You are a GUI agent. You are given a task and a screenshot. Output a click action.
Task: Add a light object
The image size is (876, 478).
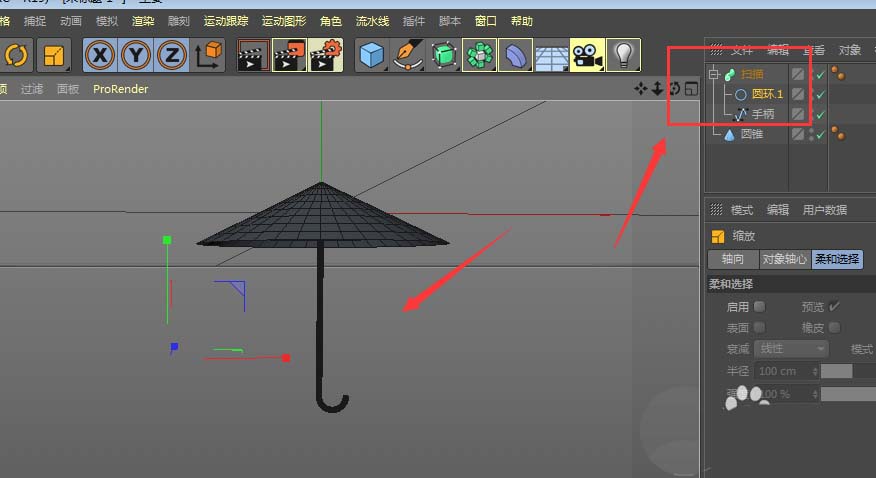(x=623, y=55)
